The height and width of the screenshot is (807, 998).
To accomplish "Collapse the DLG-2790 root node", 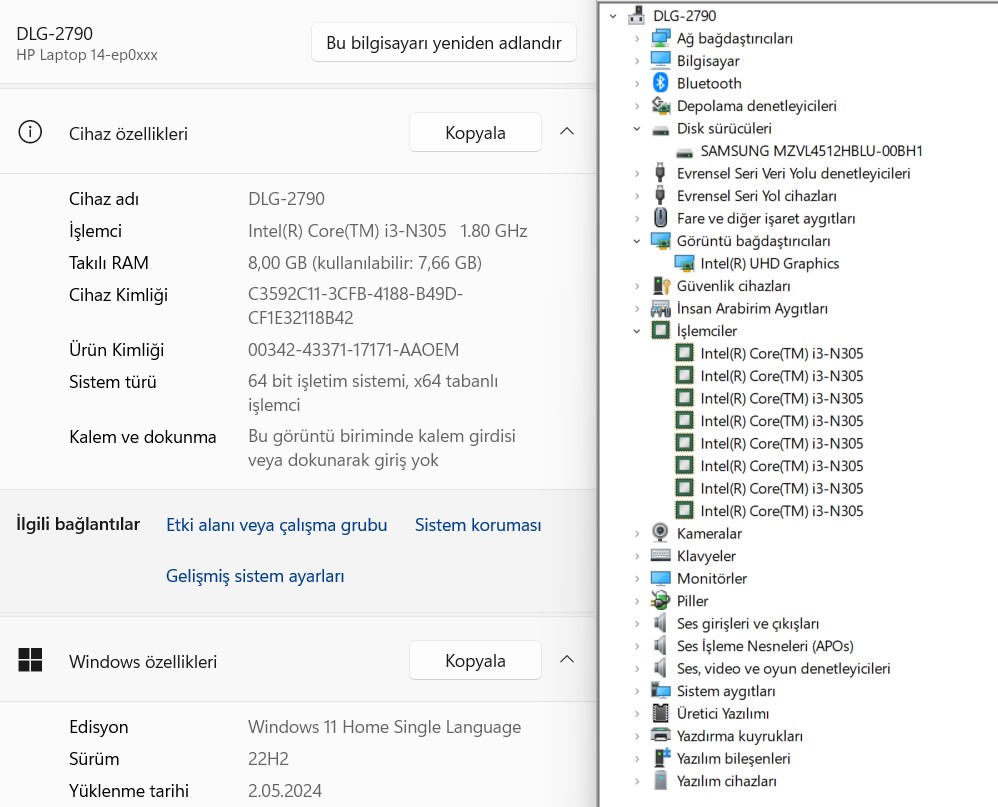I will 613,16.
